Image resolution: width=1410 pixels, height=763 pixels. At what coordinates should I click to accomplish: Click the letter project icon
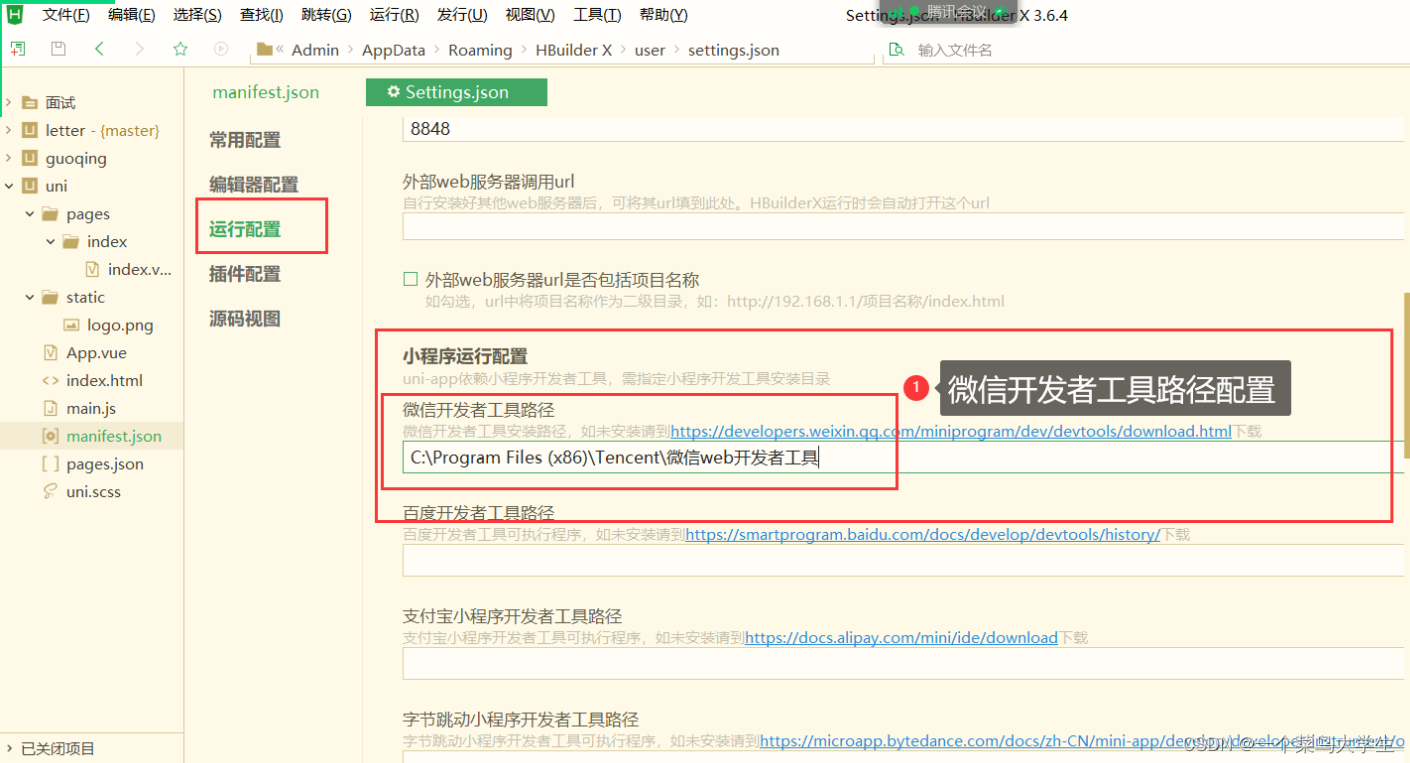(29, 130)
